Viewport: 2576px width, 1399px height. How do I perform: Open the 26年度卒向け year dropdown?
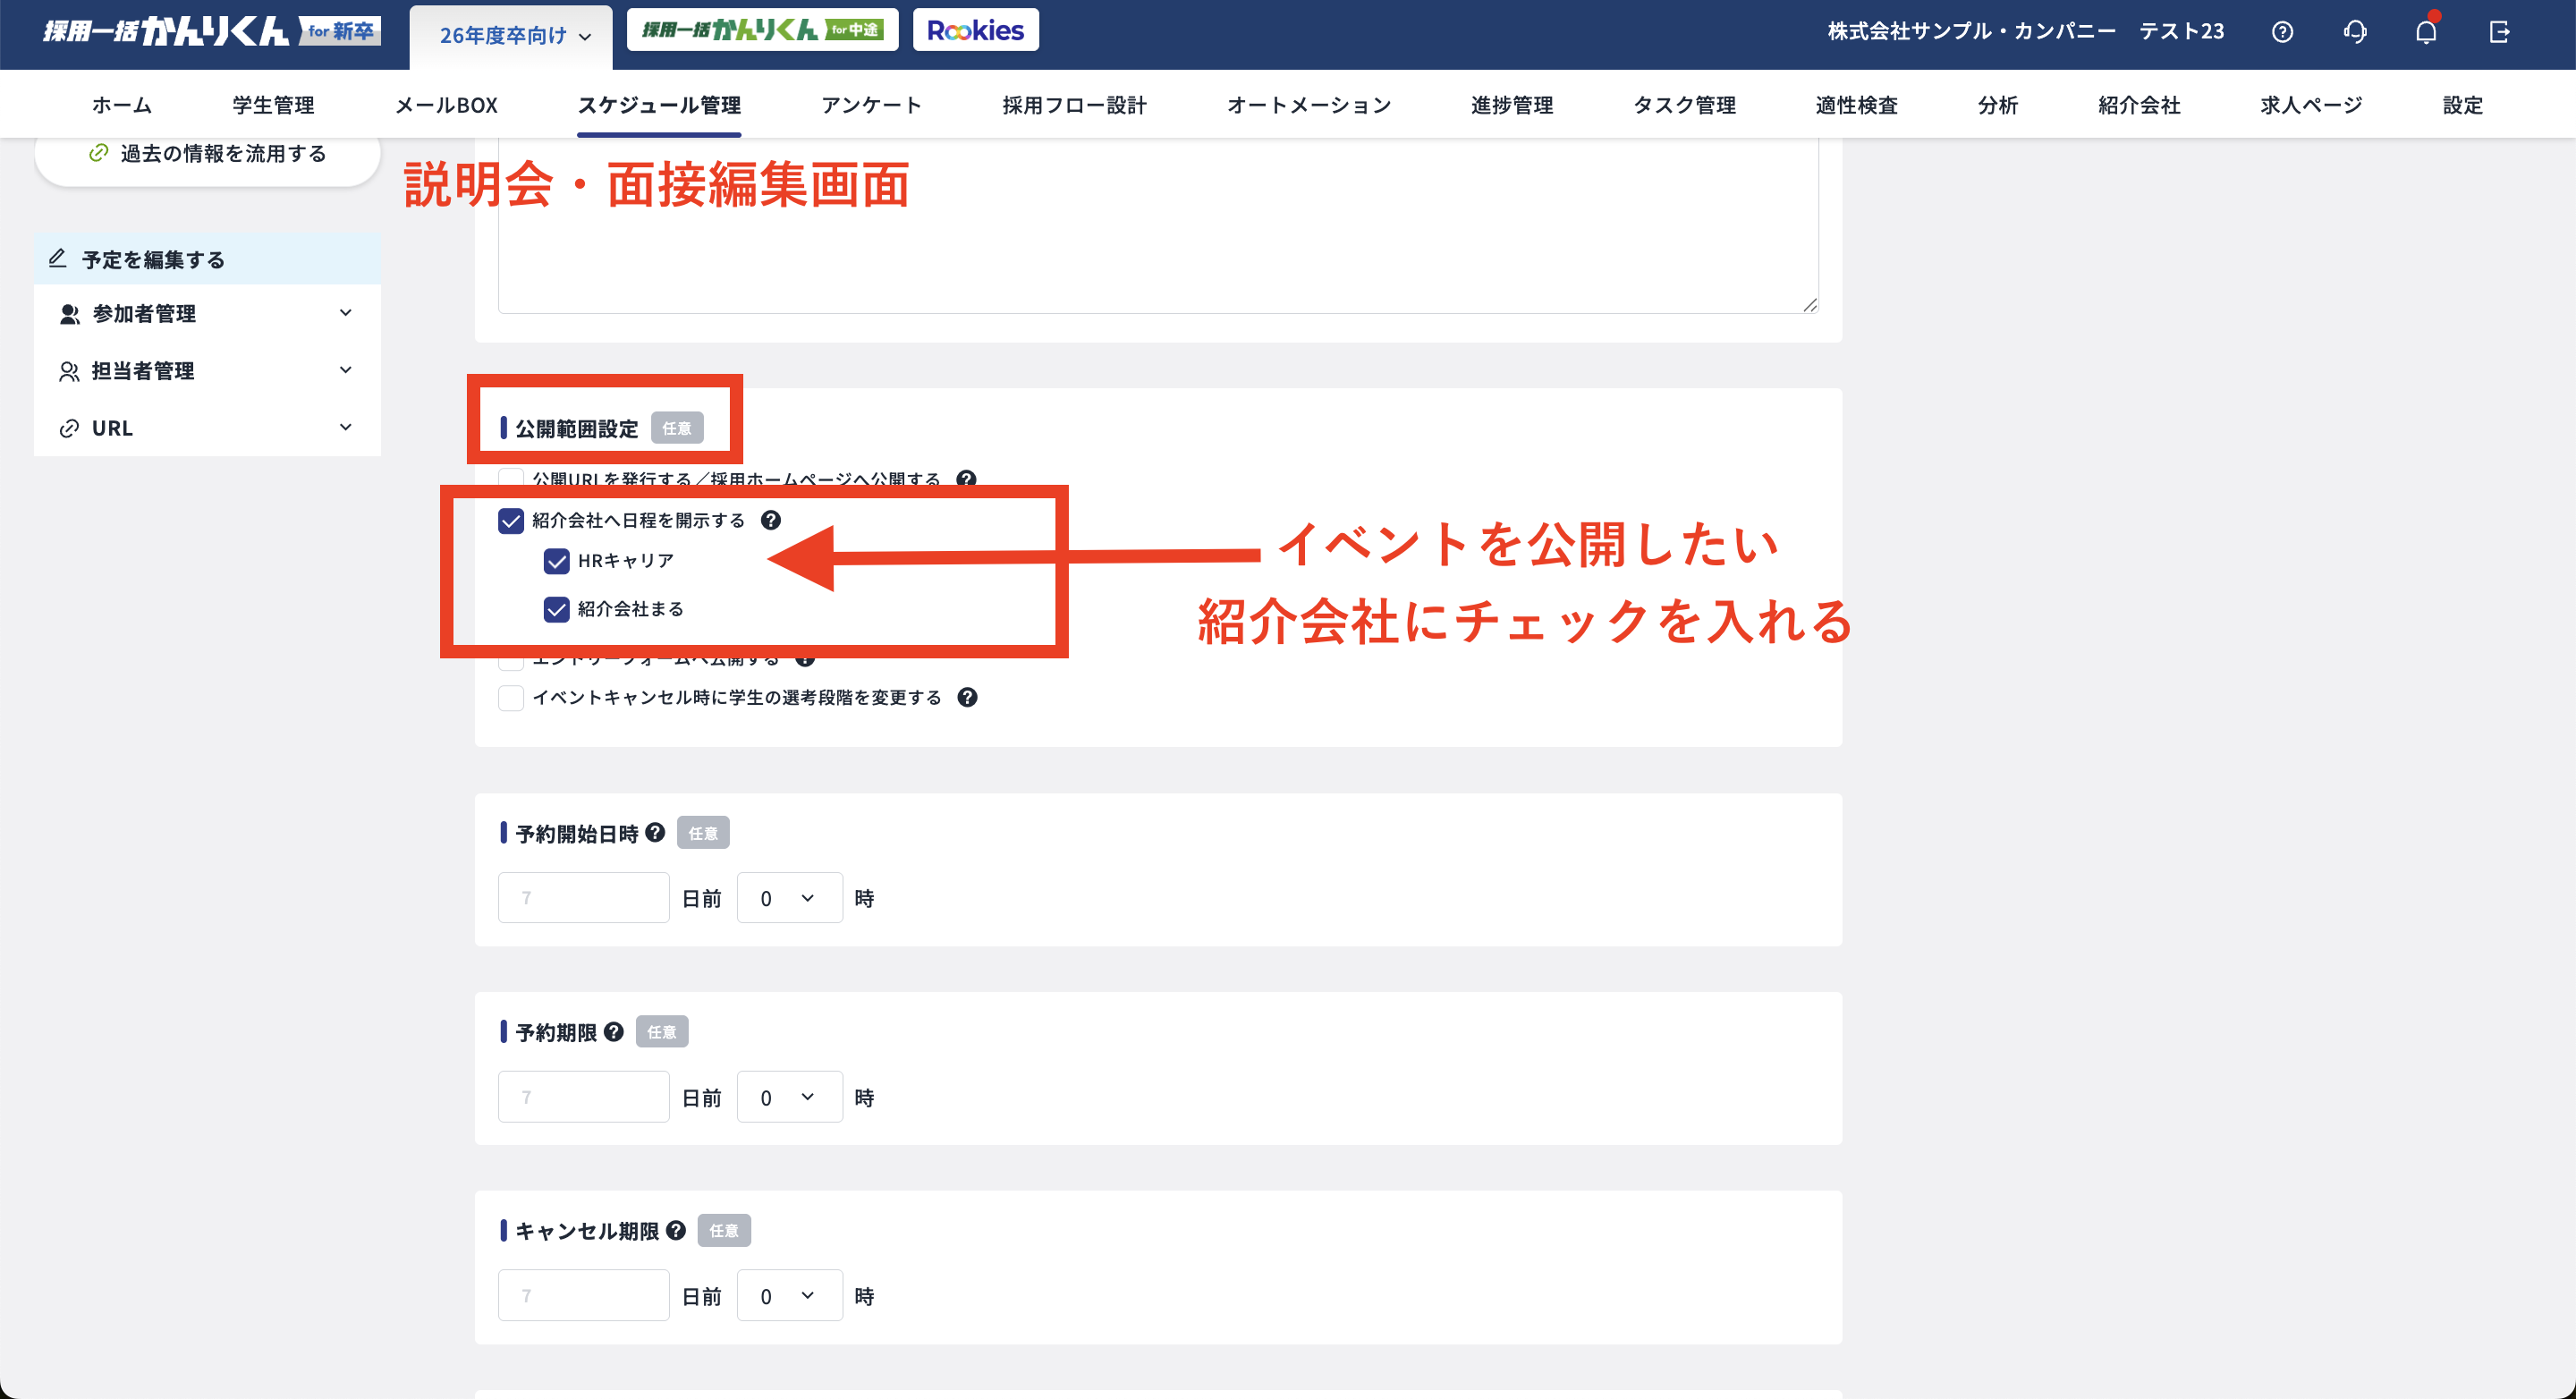(x=513, y=36)
